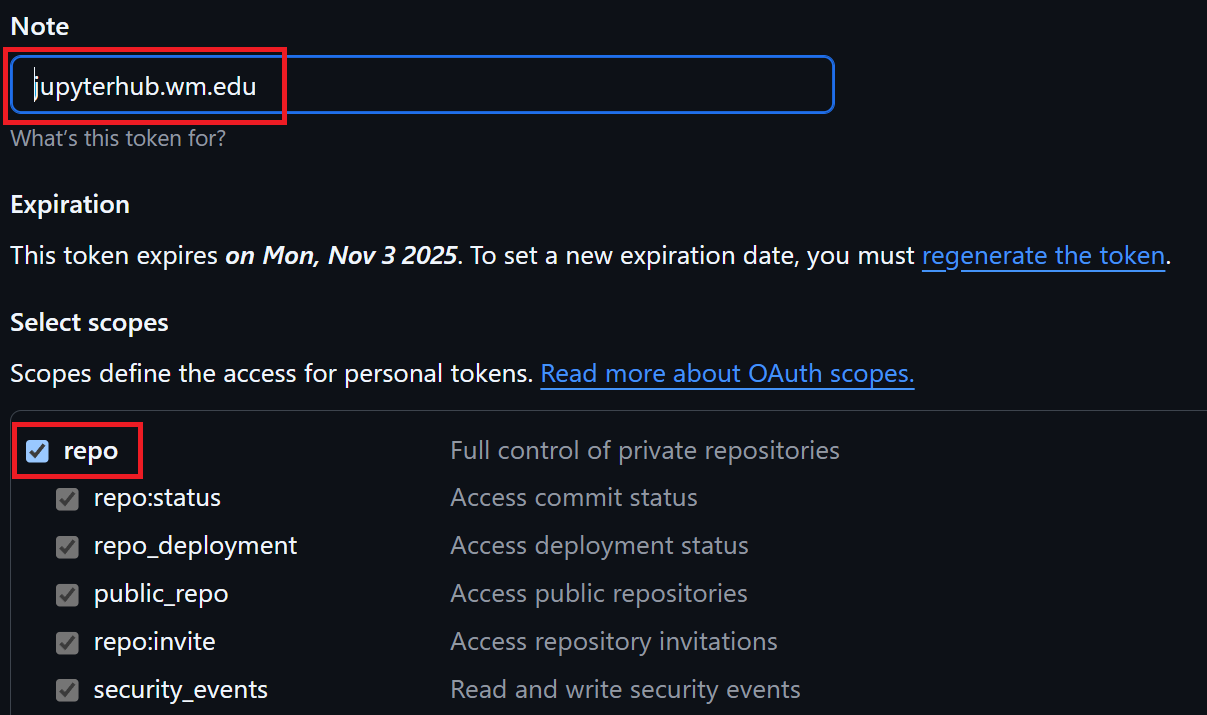Uncheck the repo scope checkbox
Screen dimensions: 1207x715
point(38,451)
